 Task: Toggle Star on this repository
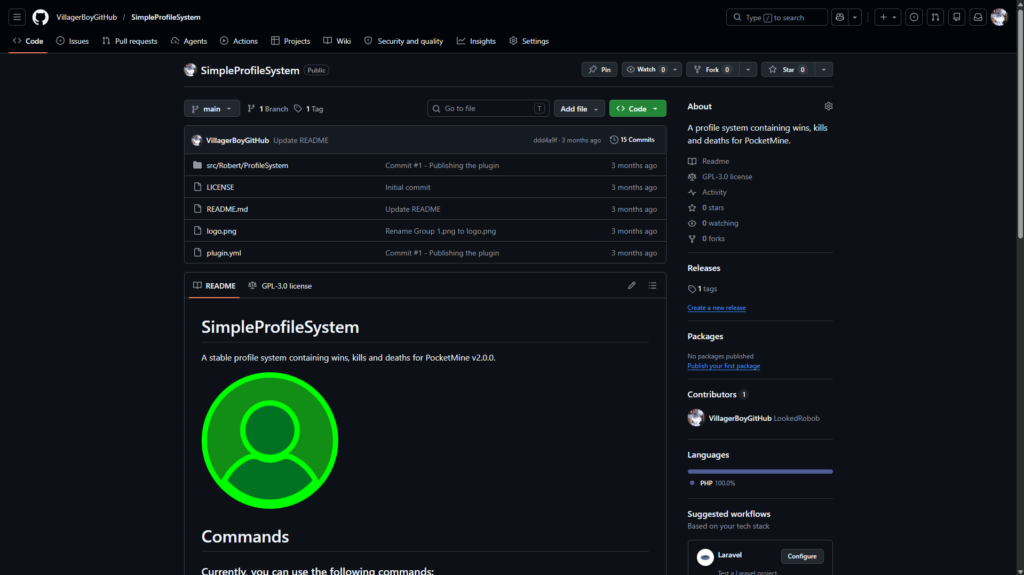pos(788,69)
